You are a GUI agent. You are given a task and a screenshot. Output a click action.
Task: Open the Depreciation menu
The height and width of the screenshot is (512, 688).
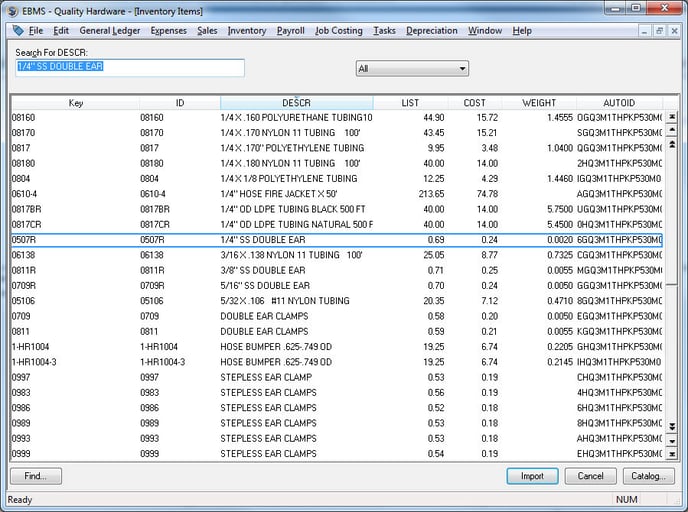[x=432, y=31]
